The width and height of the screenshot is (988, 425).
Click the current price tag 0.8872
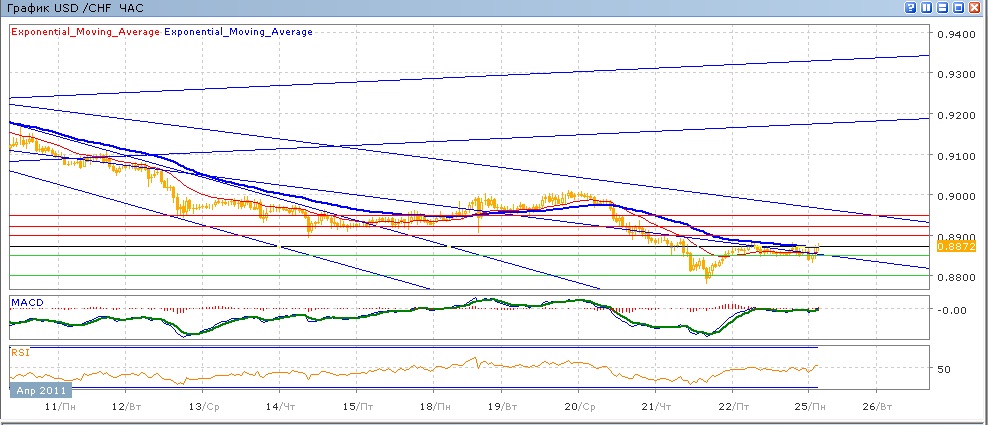tap(956, 246)
